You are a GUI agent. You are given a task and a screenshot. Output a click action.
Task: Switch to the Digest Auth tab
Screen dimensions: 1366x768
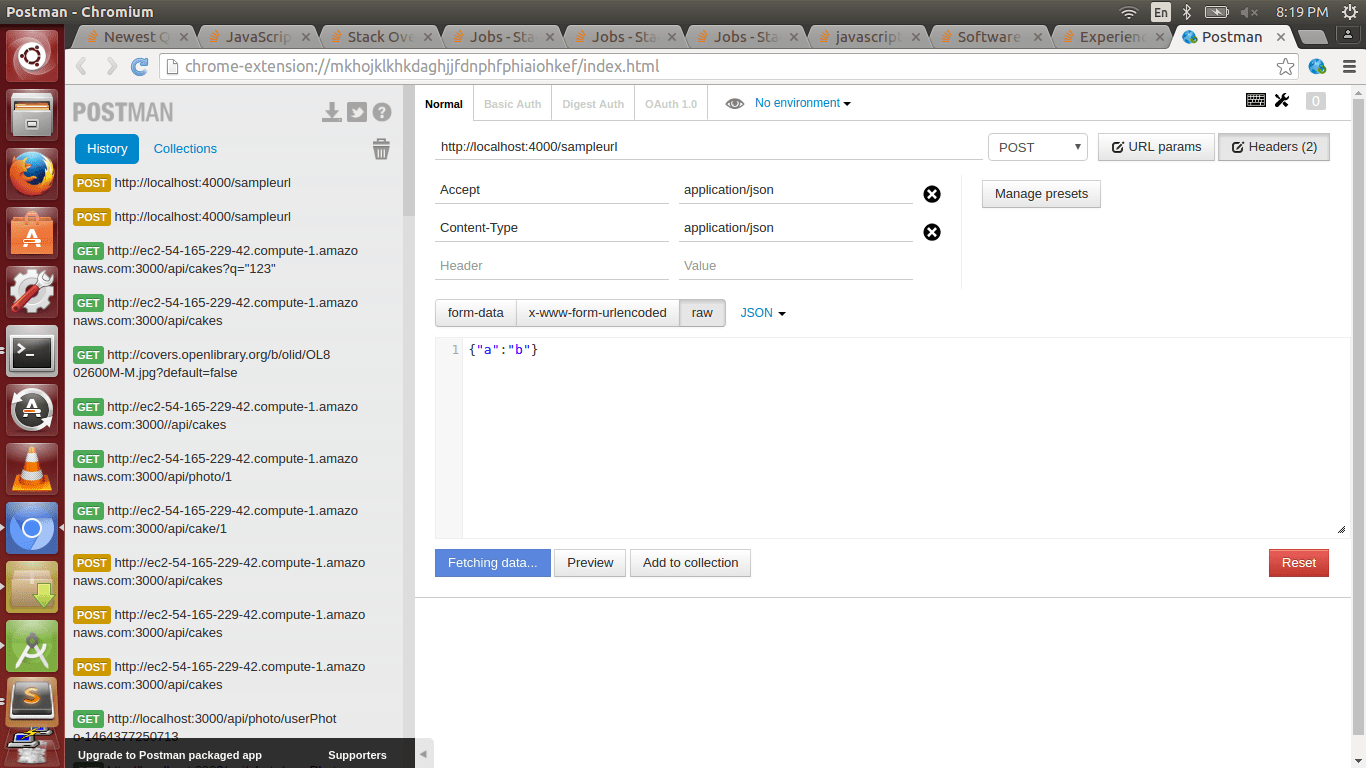[x=593, y=104]
